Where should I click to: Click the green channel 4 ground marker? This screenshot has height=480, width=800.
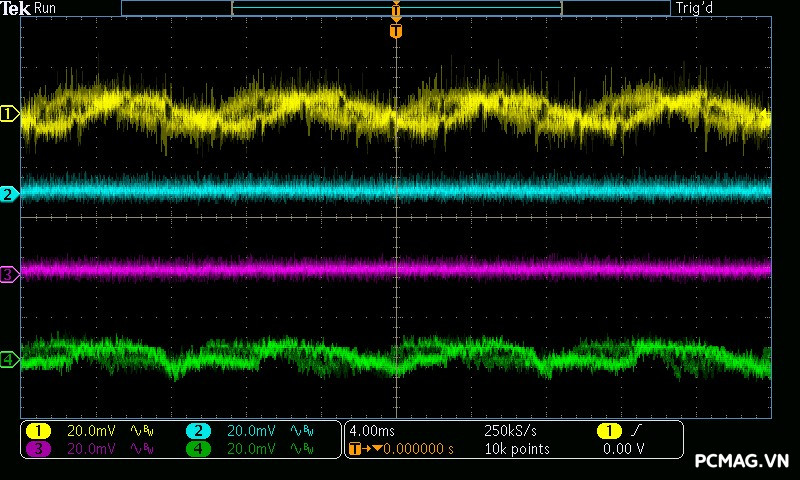click(9, 359)
